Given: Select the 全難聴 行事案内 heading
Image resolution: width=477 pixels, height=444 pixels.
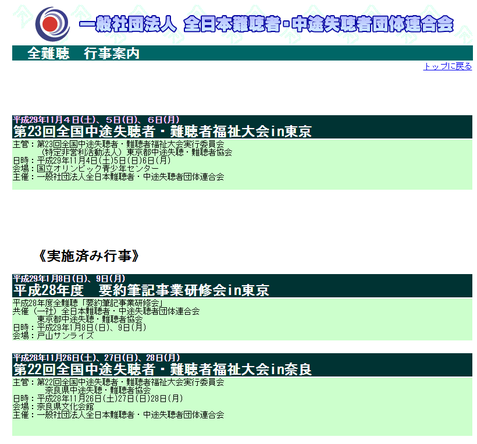Looking at the screenshot, I should coord(83,53).
